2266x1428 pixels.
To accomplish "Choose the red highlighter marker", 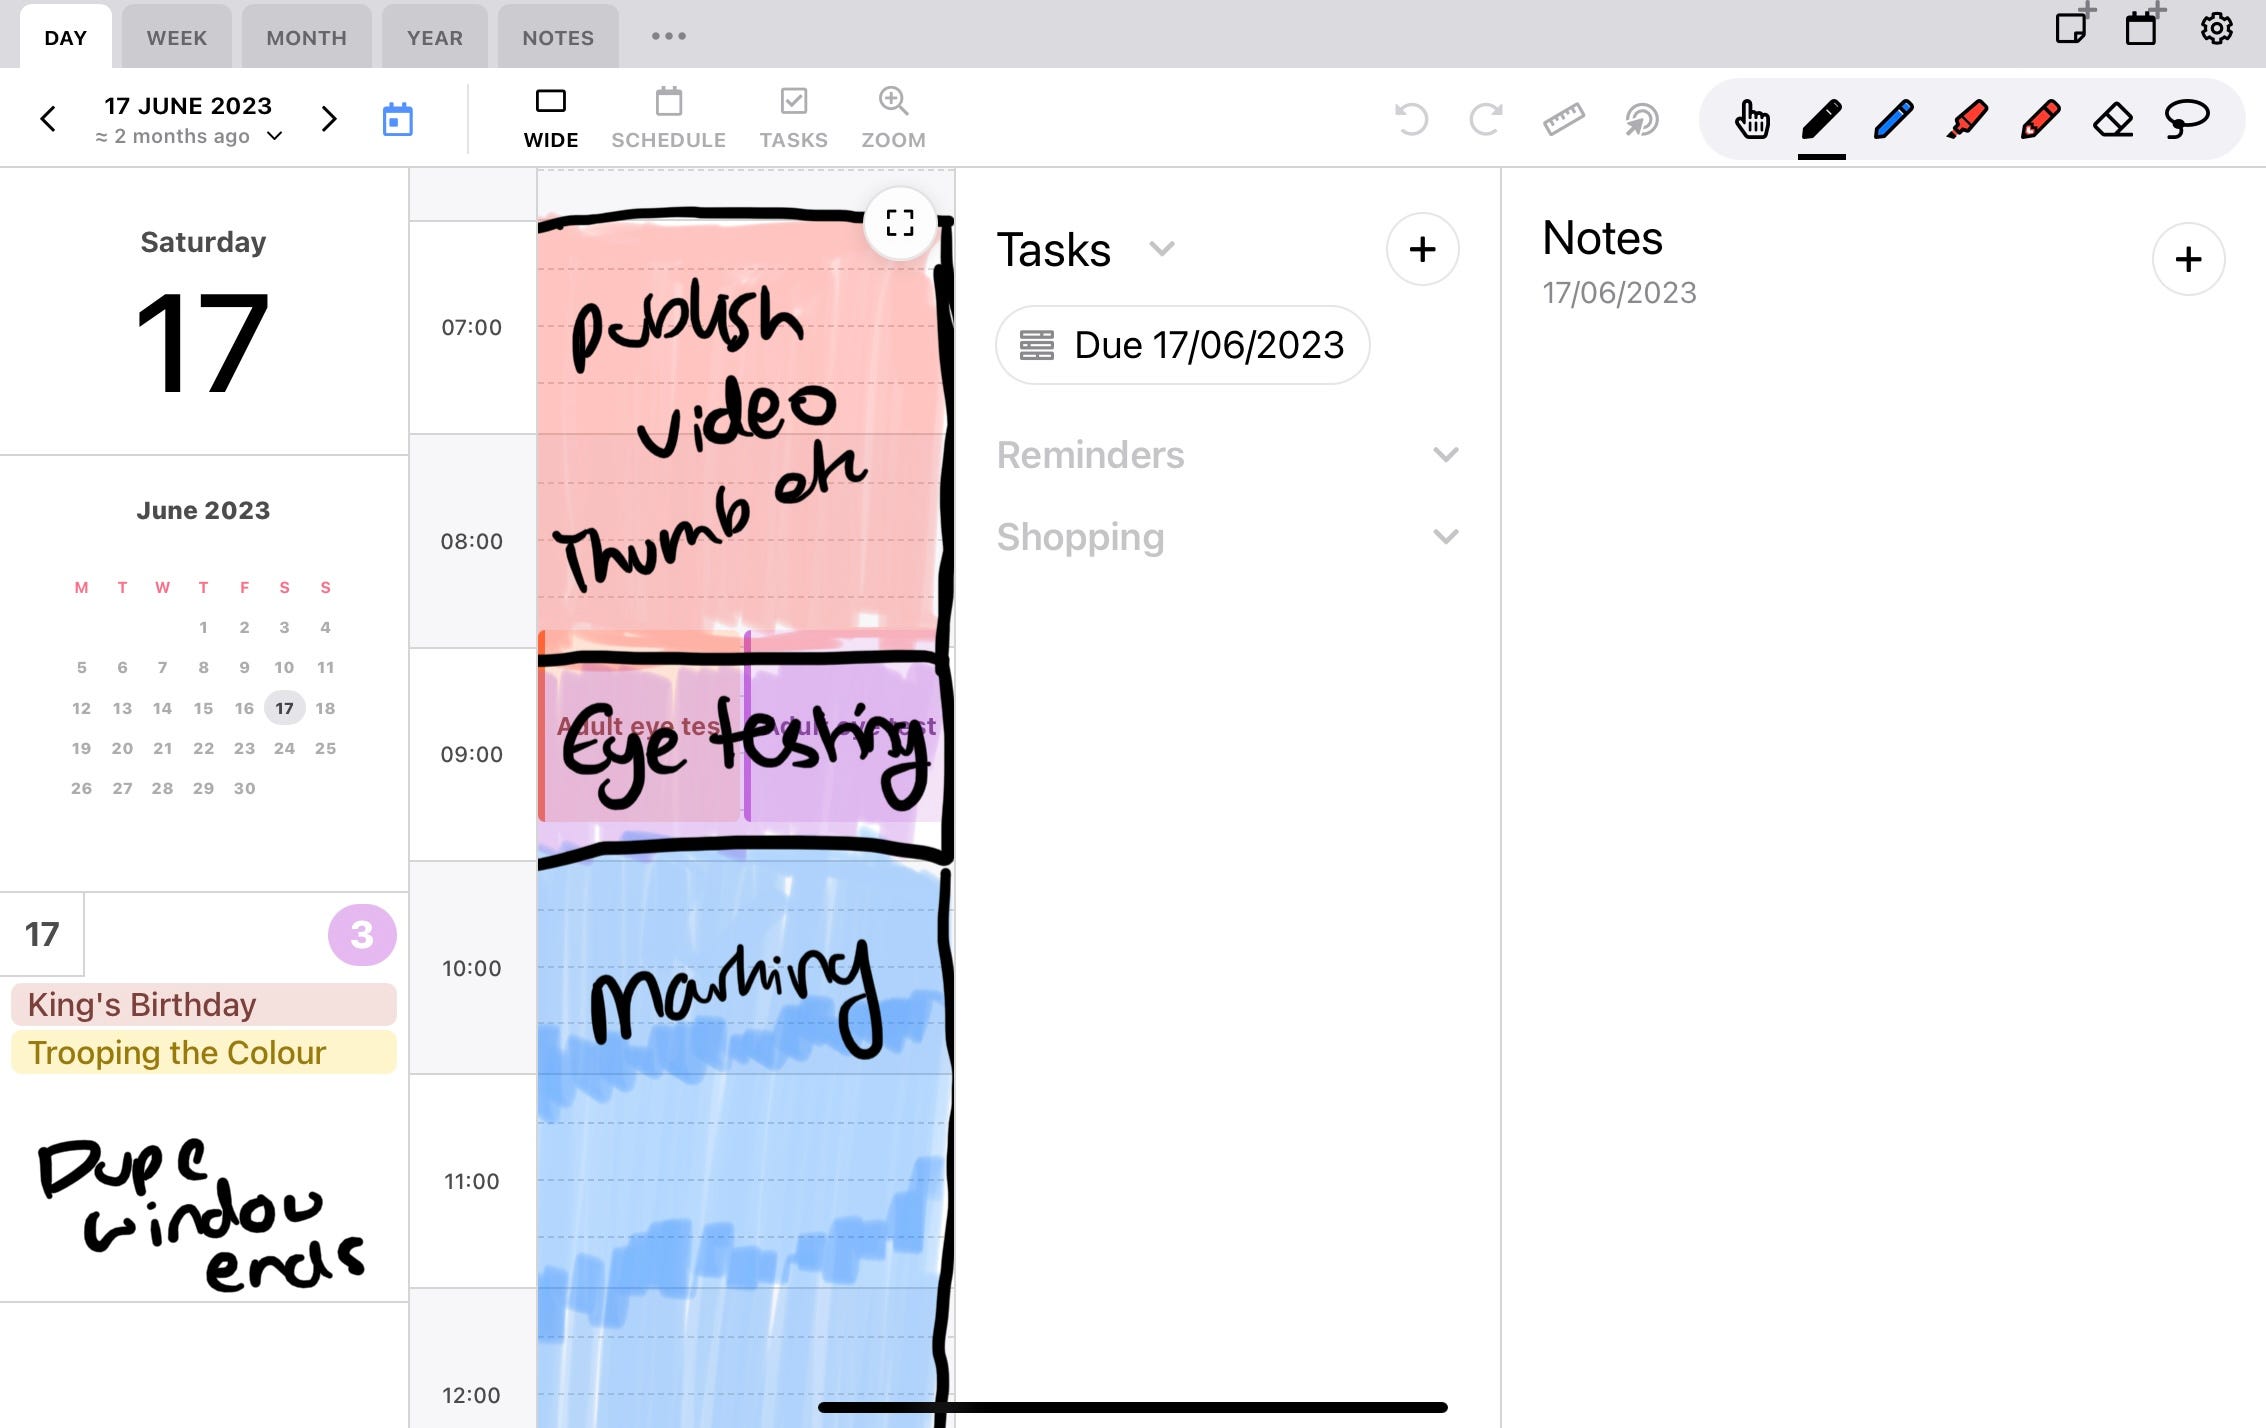I will (x=1966, y=120).
